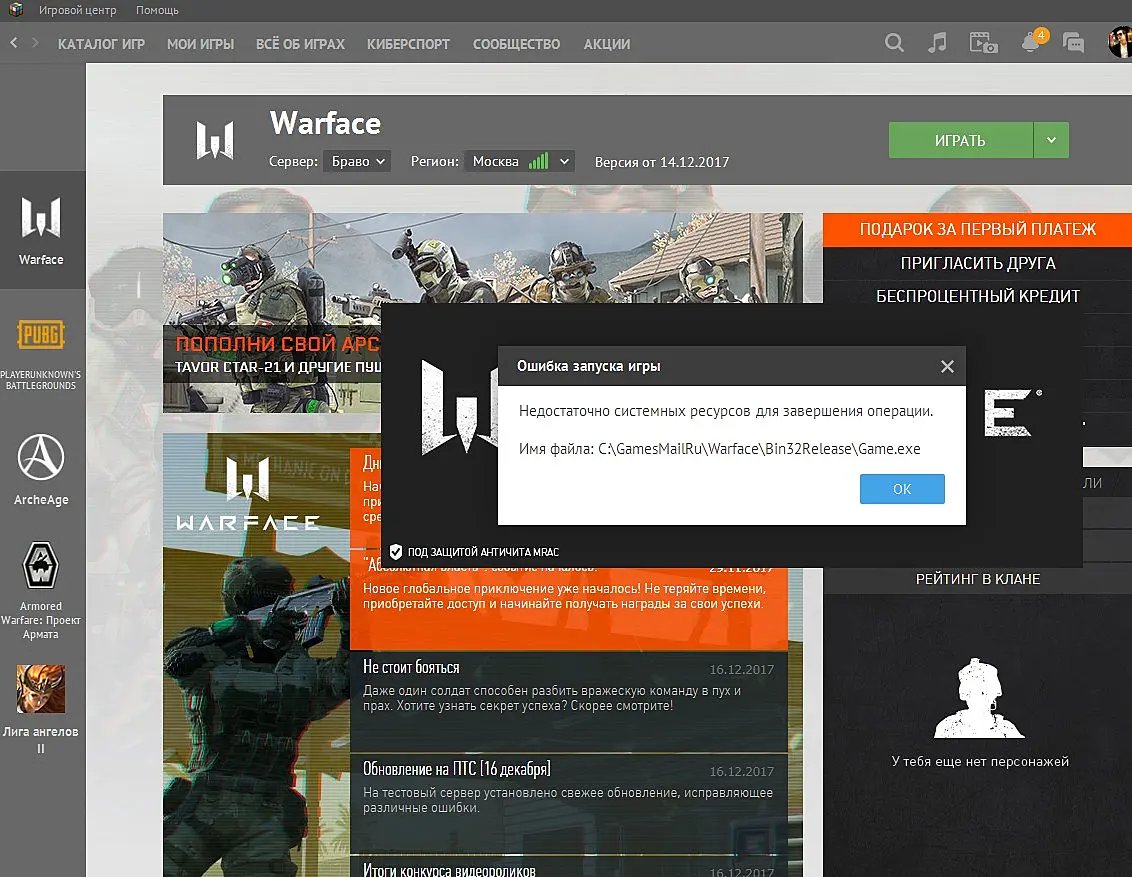Click the Warface logo in header
1132x877 pixels.
click(215, 140)
